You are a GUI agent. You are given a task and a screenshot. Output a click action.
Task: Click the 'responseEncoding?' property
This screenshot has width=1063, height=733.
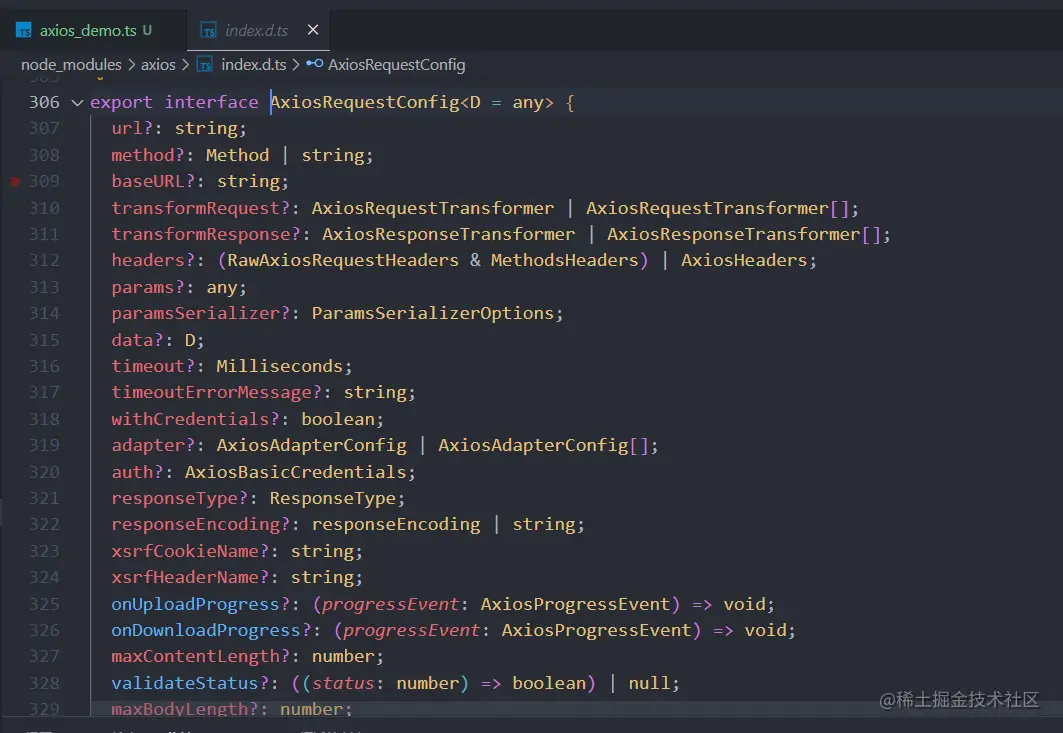click(201, 524)
